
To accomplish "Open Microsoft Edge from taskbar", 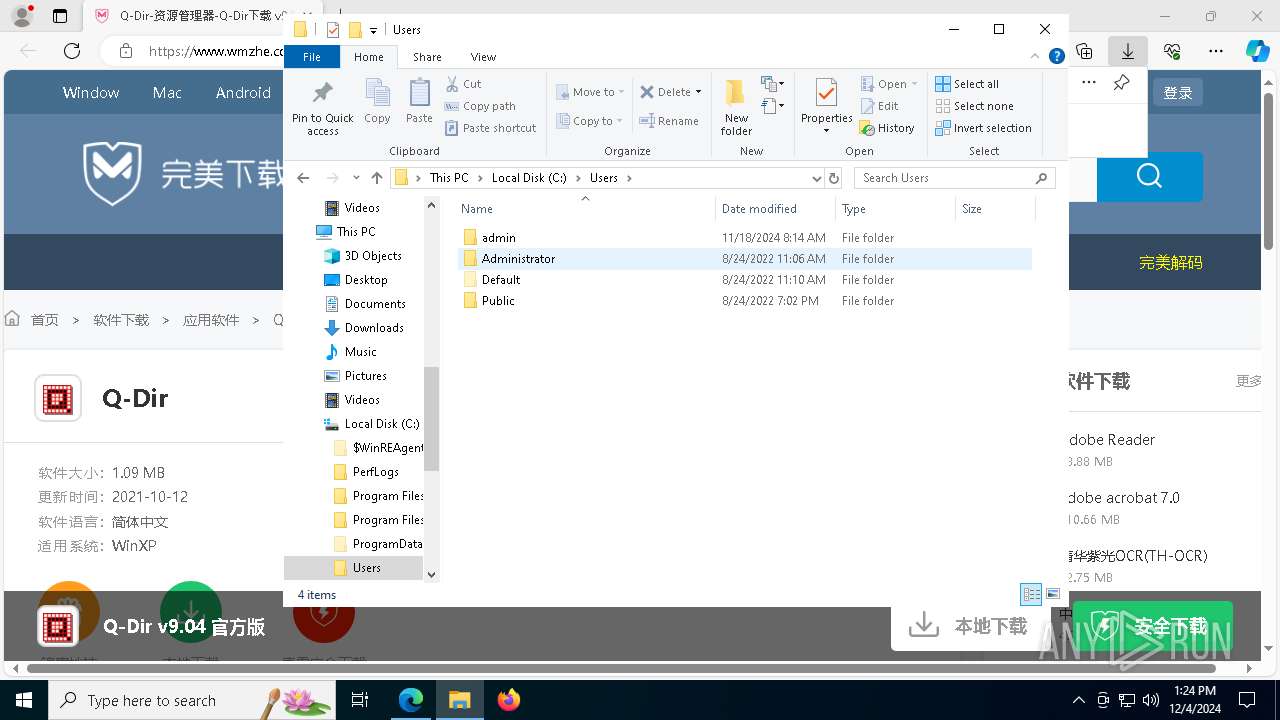I will click(x=411, y=700).
